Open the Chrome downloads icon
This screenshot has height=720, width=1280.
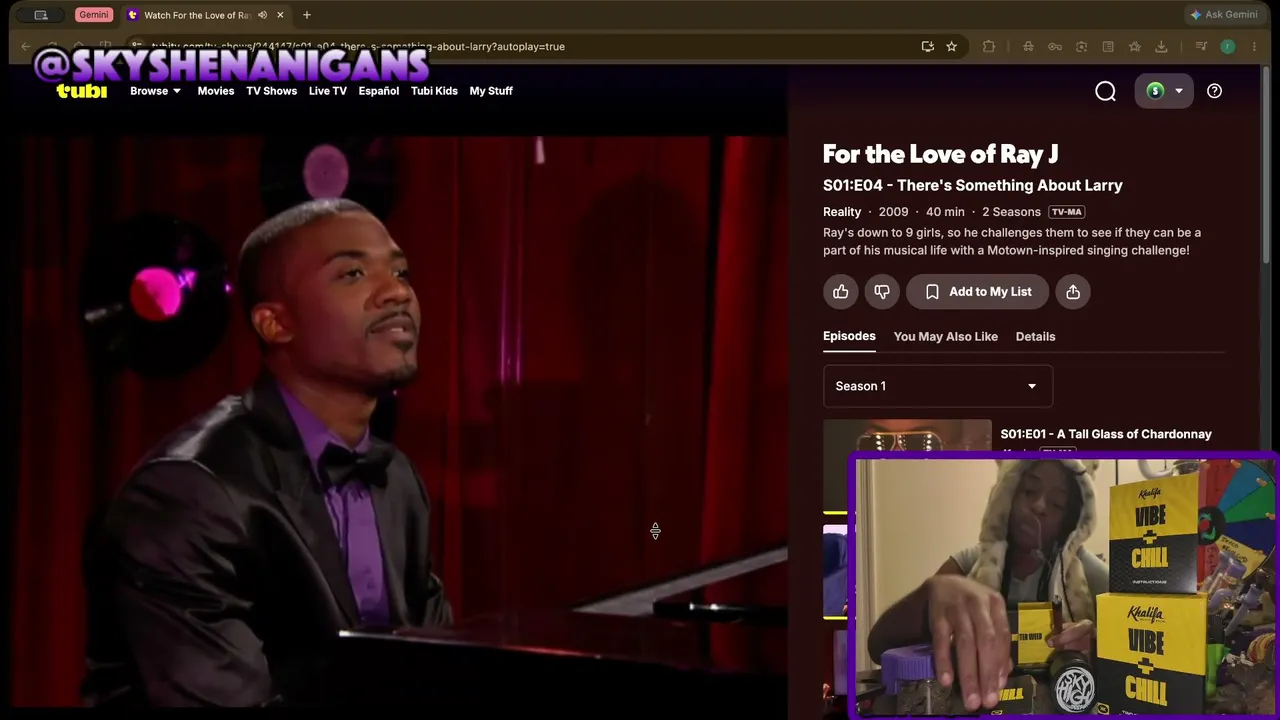click(x=1161, y=46)
